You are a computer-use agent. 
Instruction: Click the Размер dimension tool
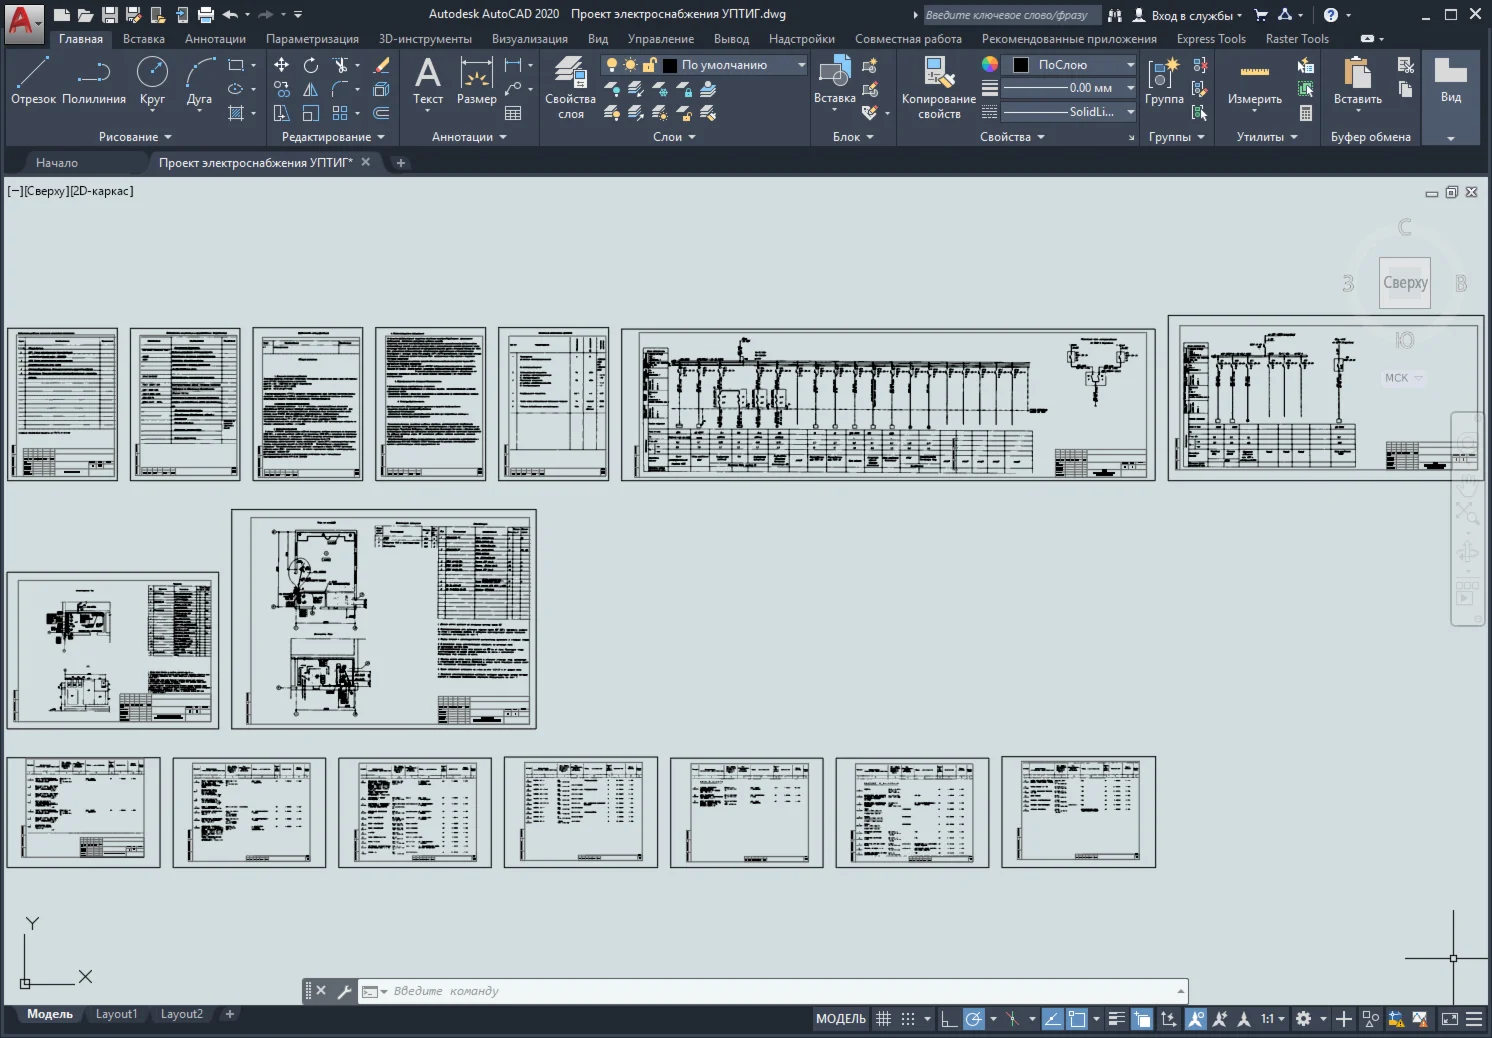477,80
